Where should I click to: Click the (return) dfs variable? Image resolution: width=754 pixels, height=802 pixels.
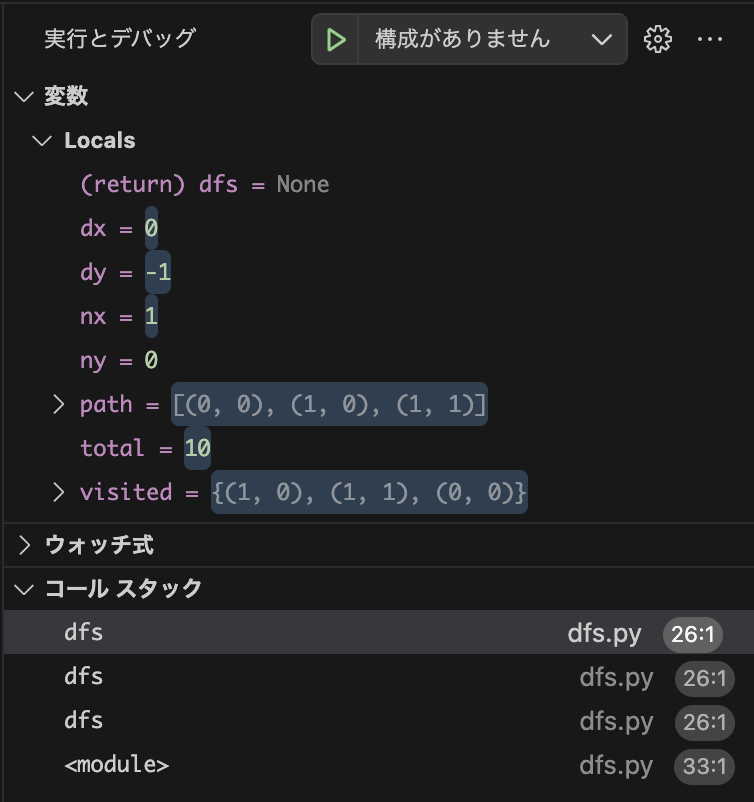204,184
